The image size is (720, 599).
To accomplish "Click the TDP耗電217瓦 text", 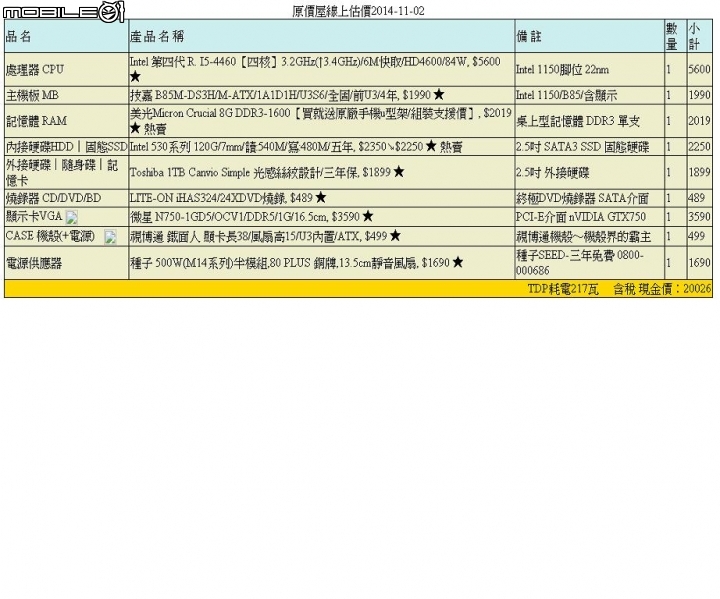I will (563, 289).
